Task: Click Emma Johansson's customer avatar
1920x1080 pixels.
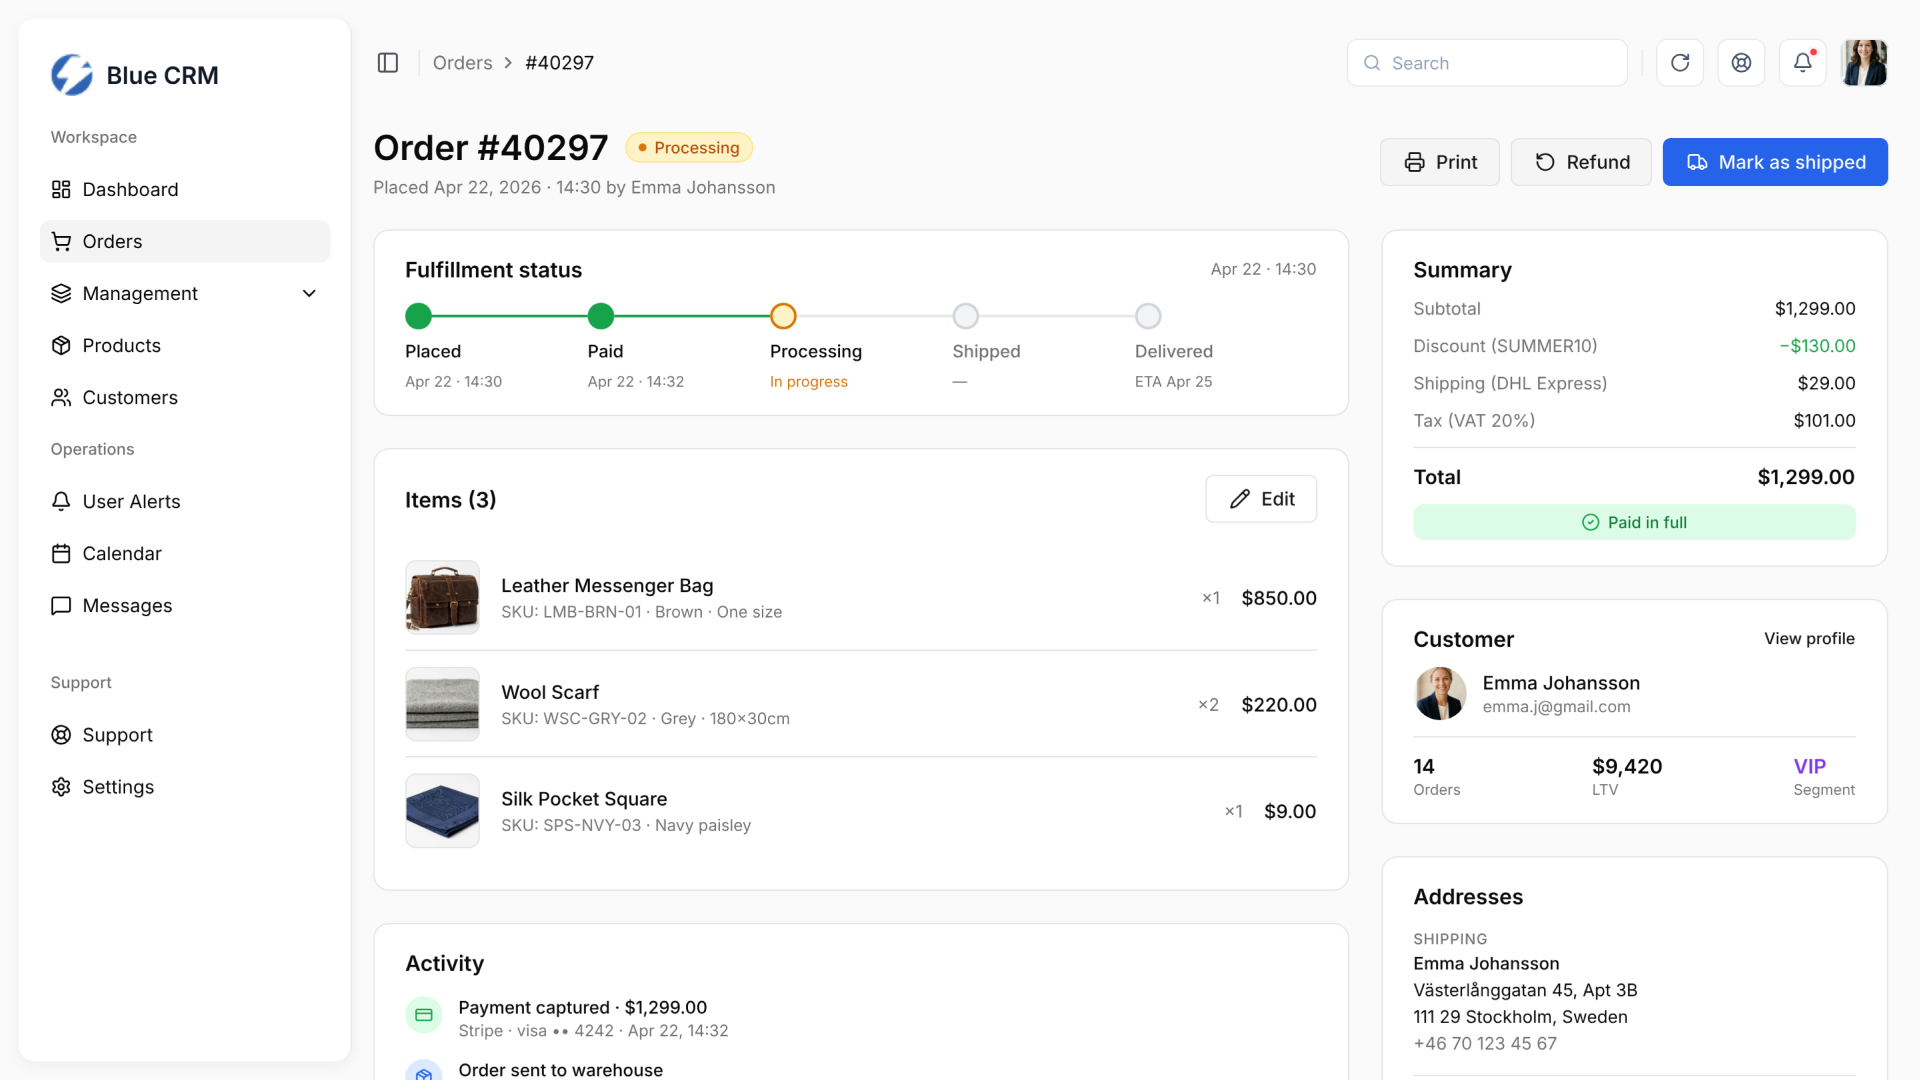Action: (x=1440, y=694)
